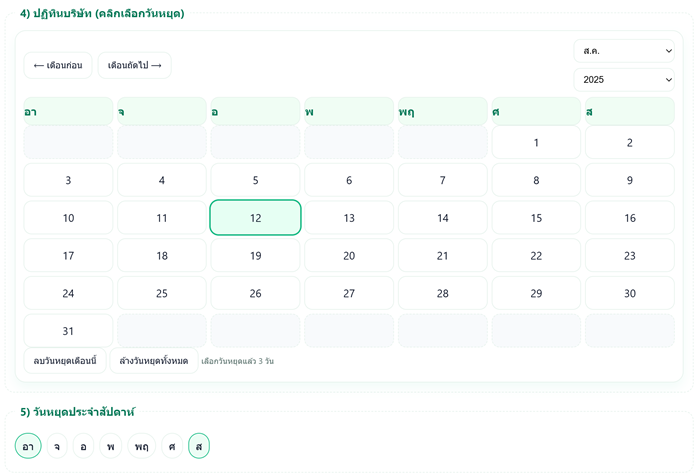Open the year dropdown showing 2025
Viewport: 700px width, 476px height.
tap(623, 80)
